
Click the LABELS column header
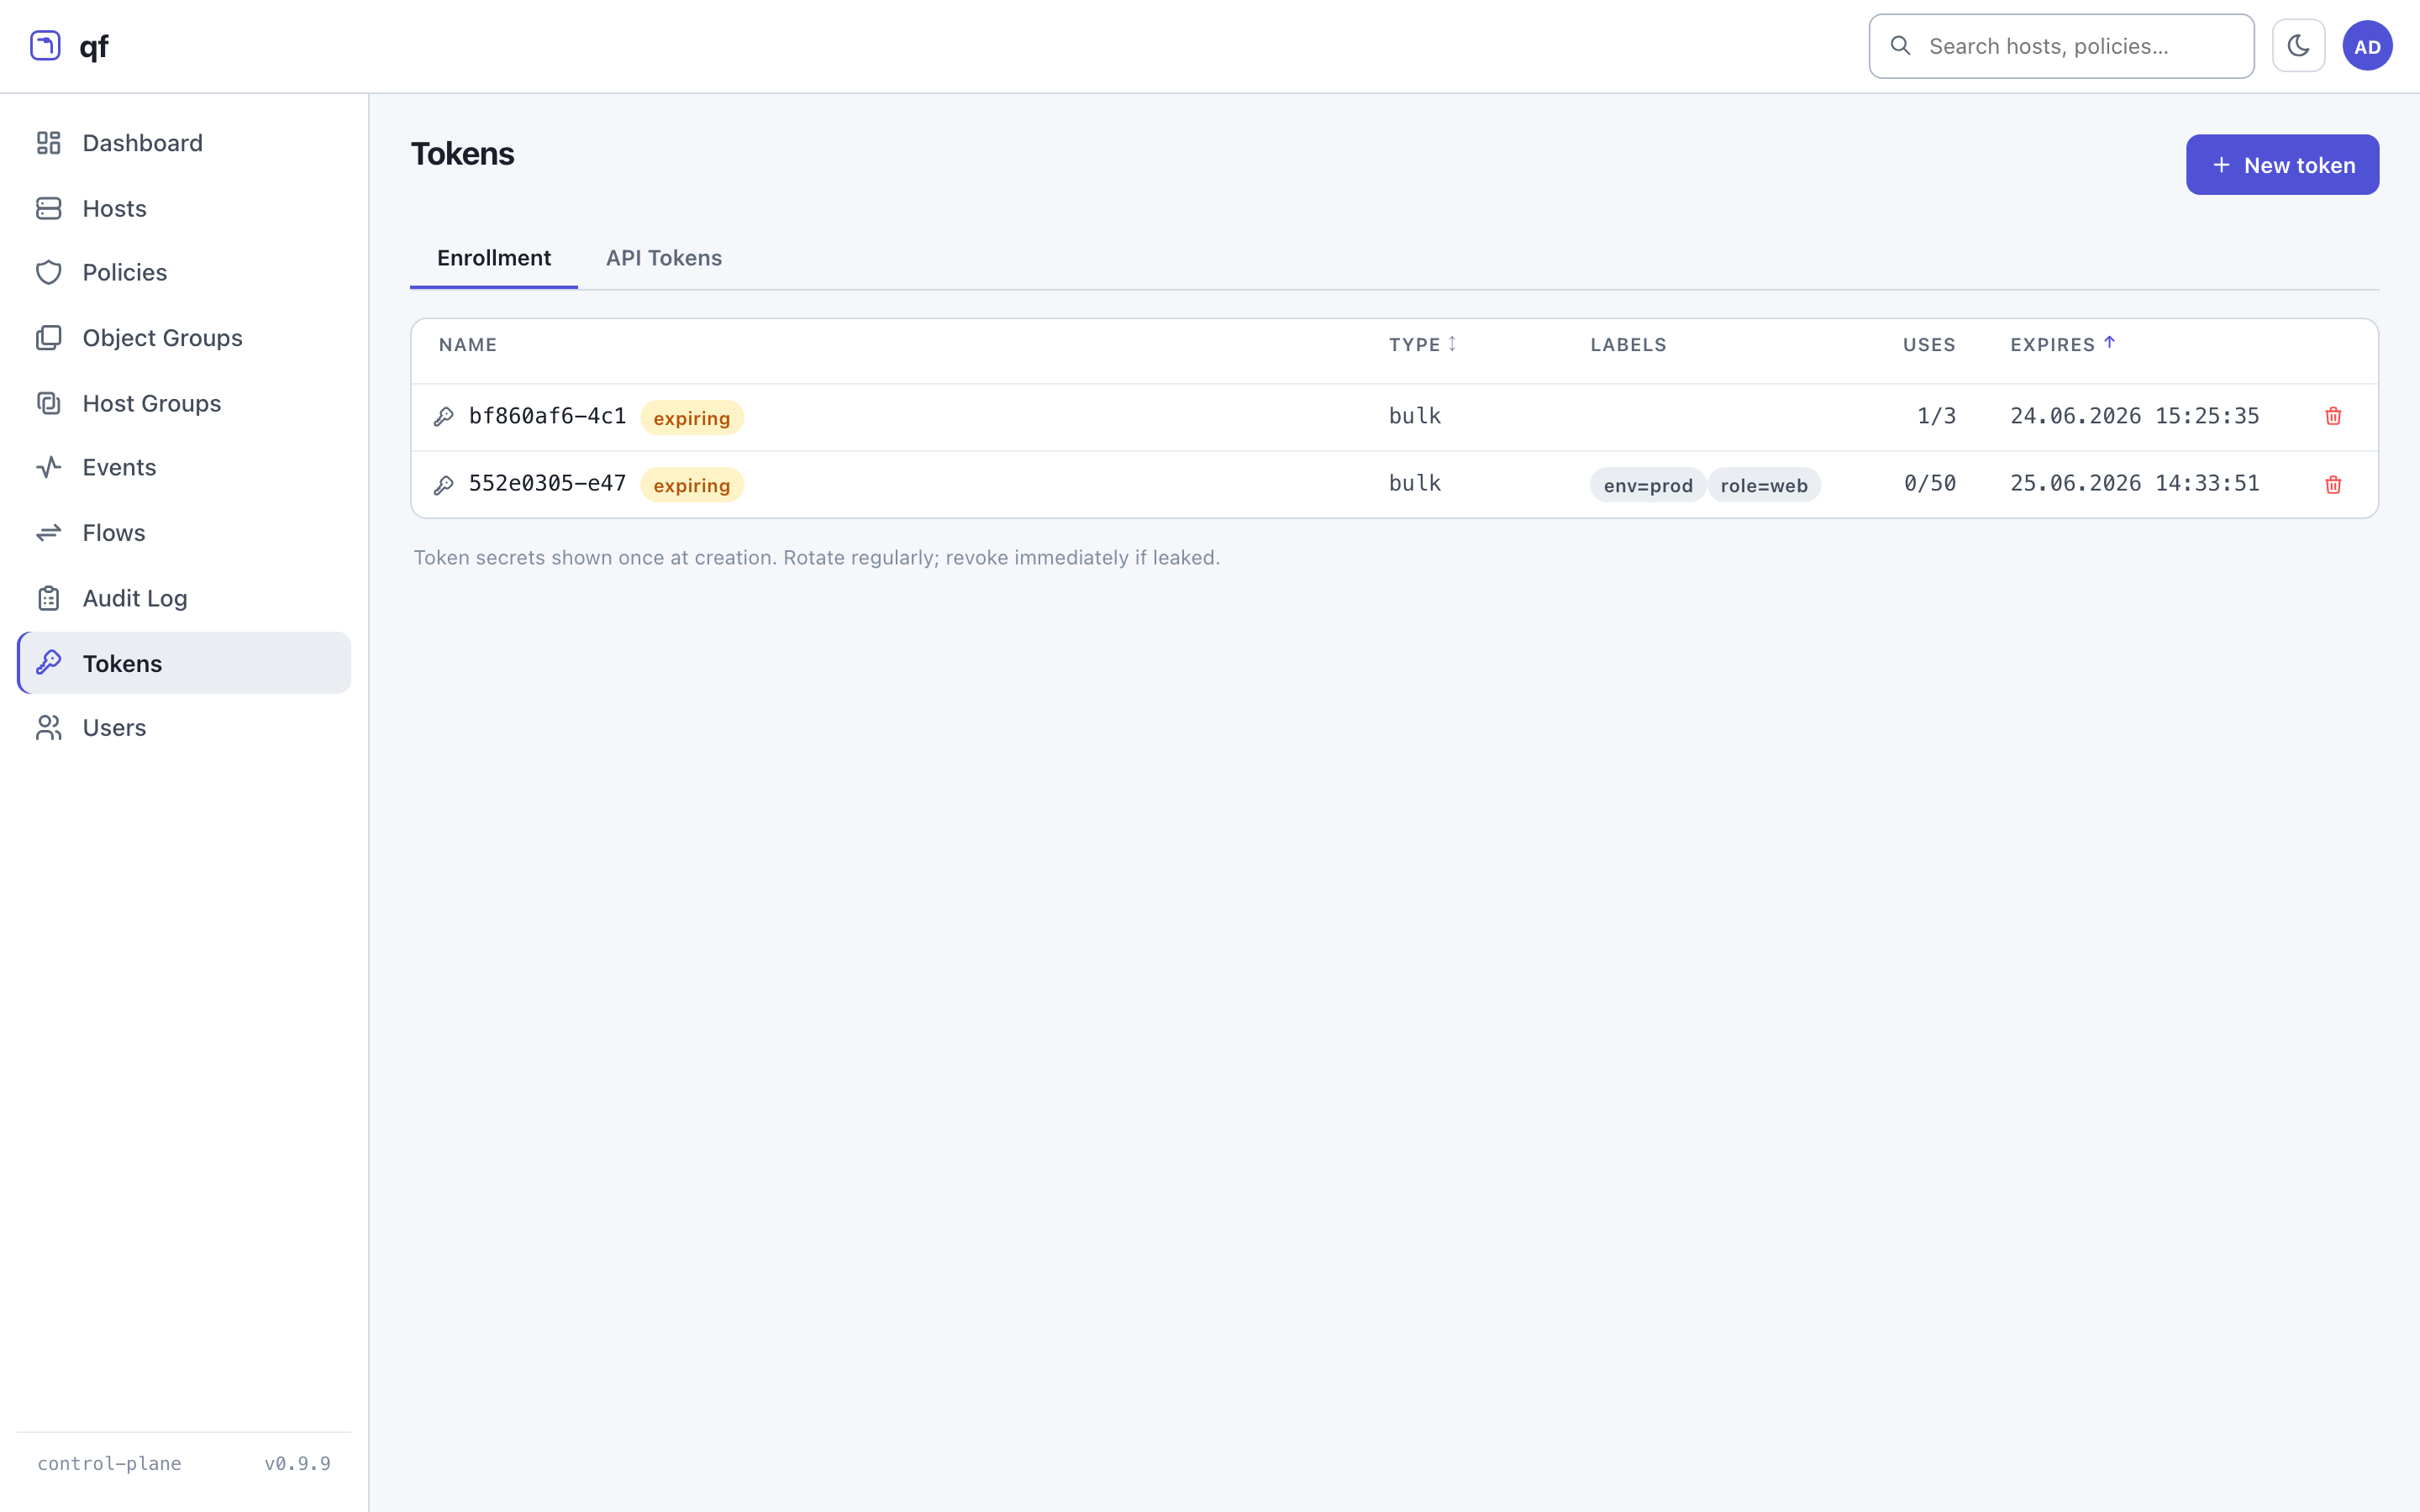pyautogui.click(x=1628, y=345)
